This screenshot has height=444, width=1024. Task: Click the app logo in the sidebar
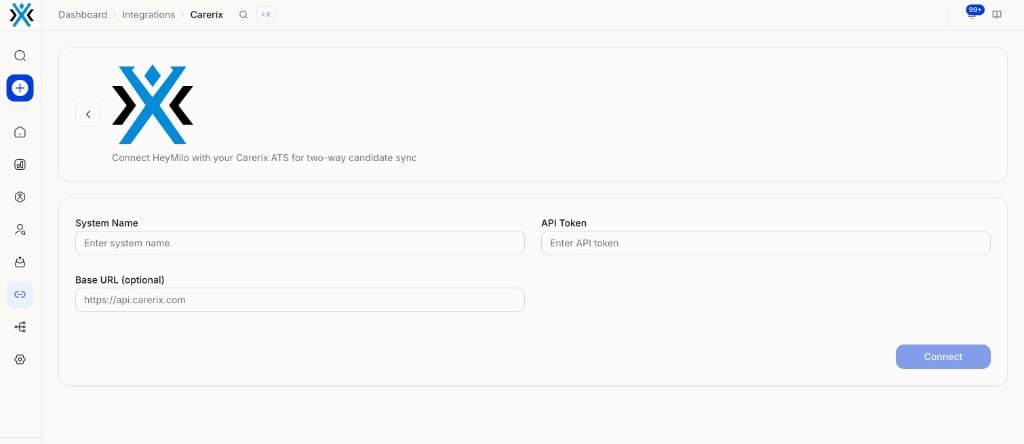click(21, 14)
